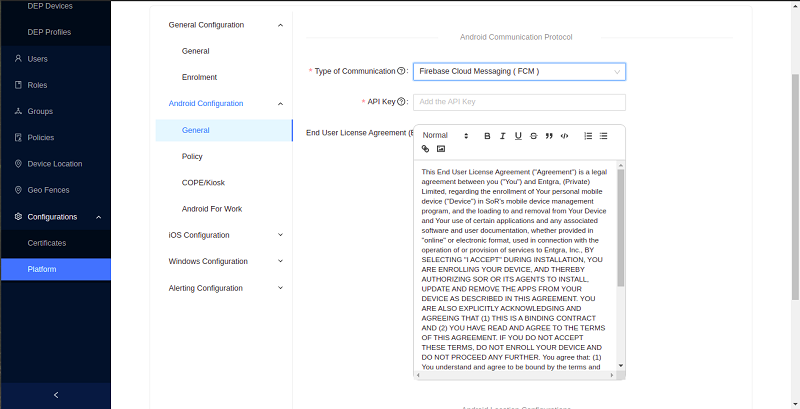
Task: Click the EULA editor vertical scrollbar
Action: tap(621, 227)
